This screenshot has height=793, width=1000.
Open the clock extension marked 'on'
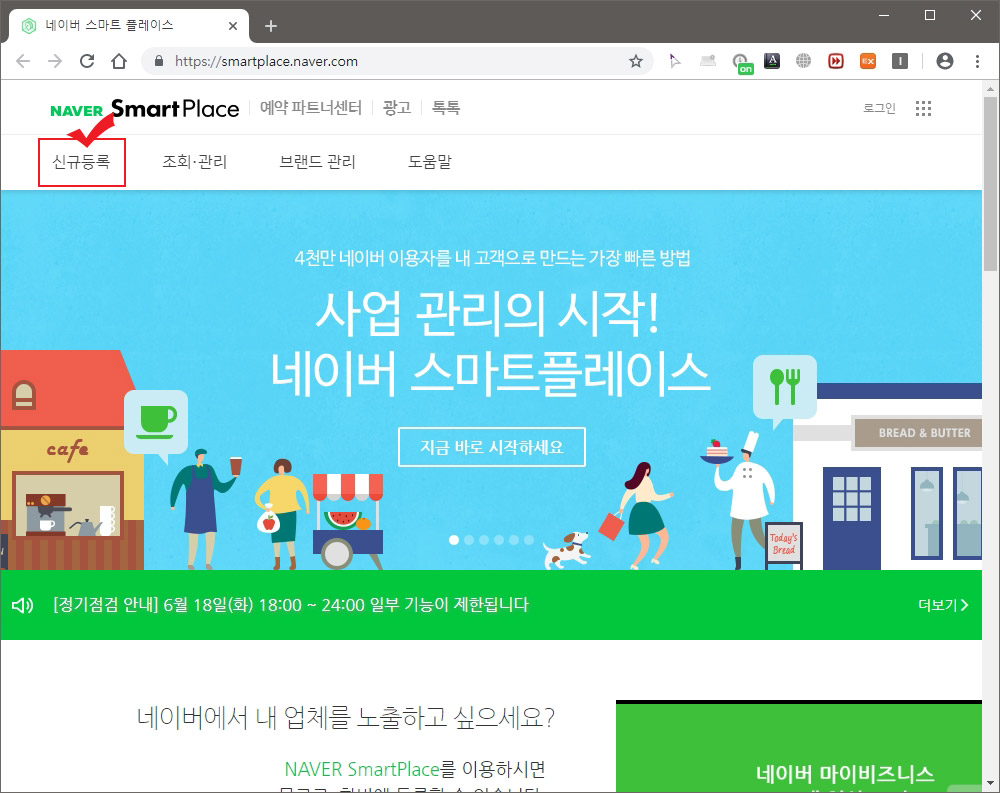point(741,63)
